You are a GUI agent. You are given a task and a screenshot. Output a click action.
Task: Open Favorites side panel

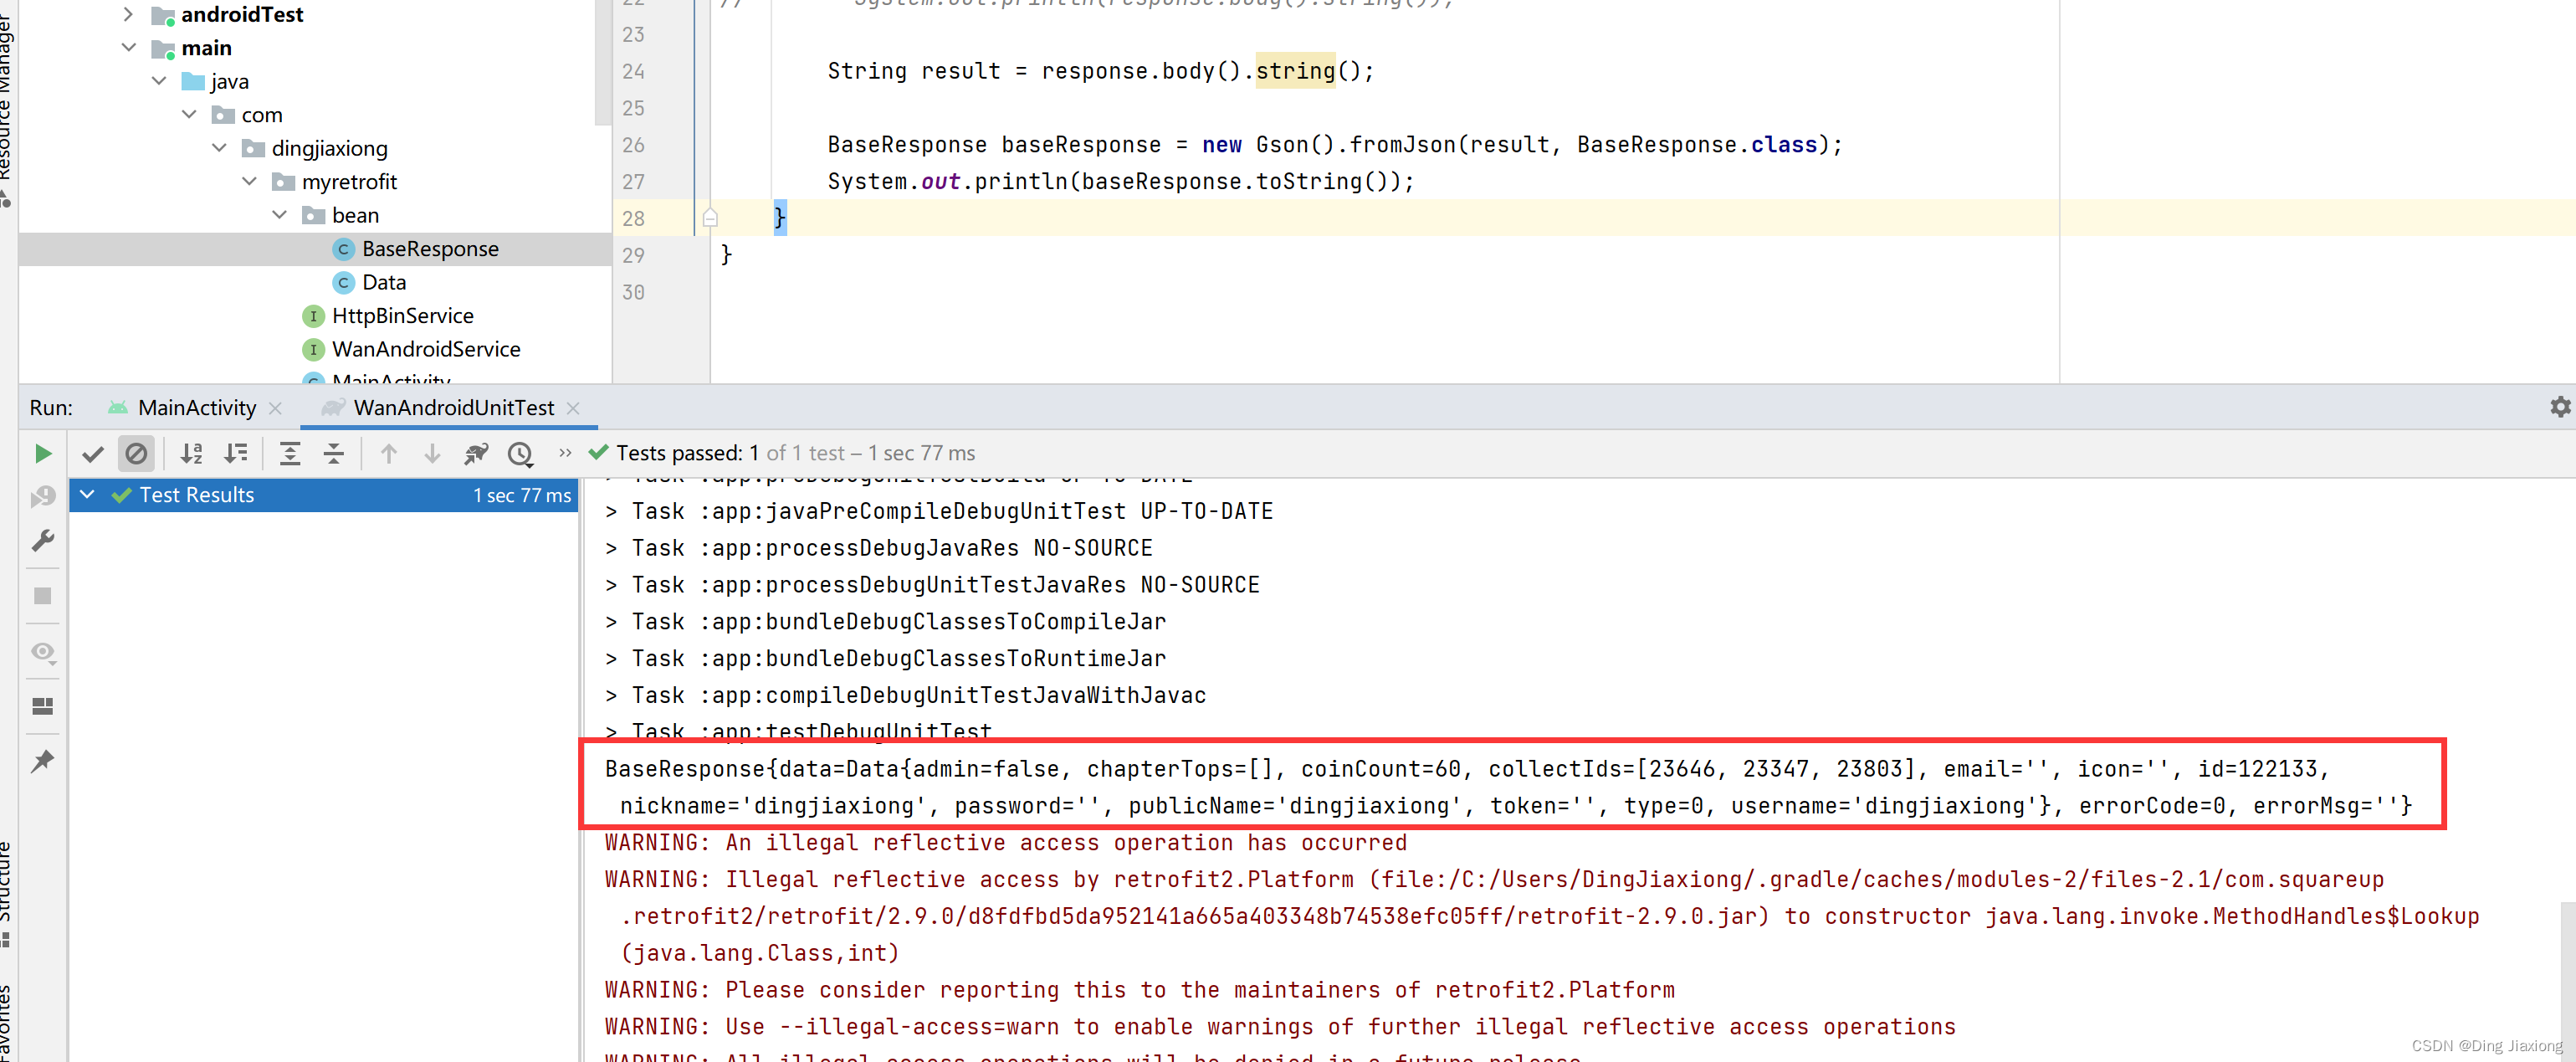coord(7,1022)
